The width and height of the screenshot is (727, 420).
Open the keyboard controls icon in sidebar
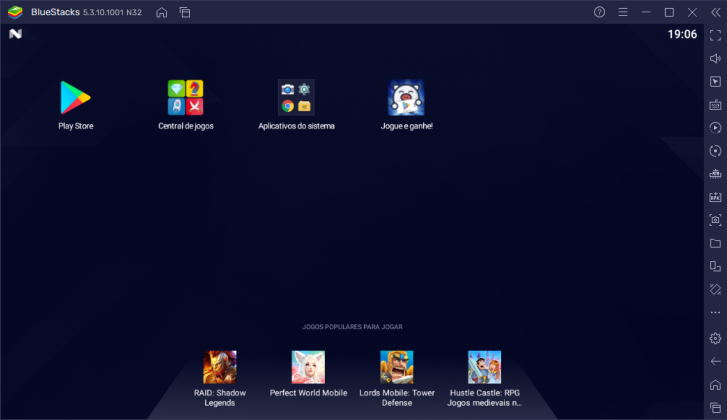click(x=715, y=104)
